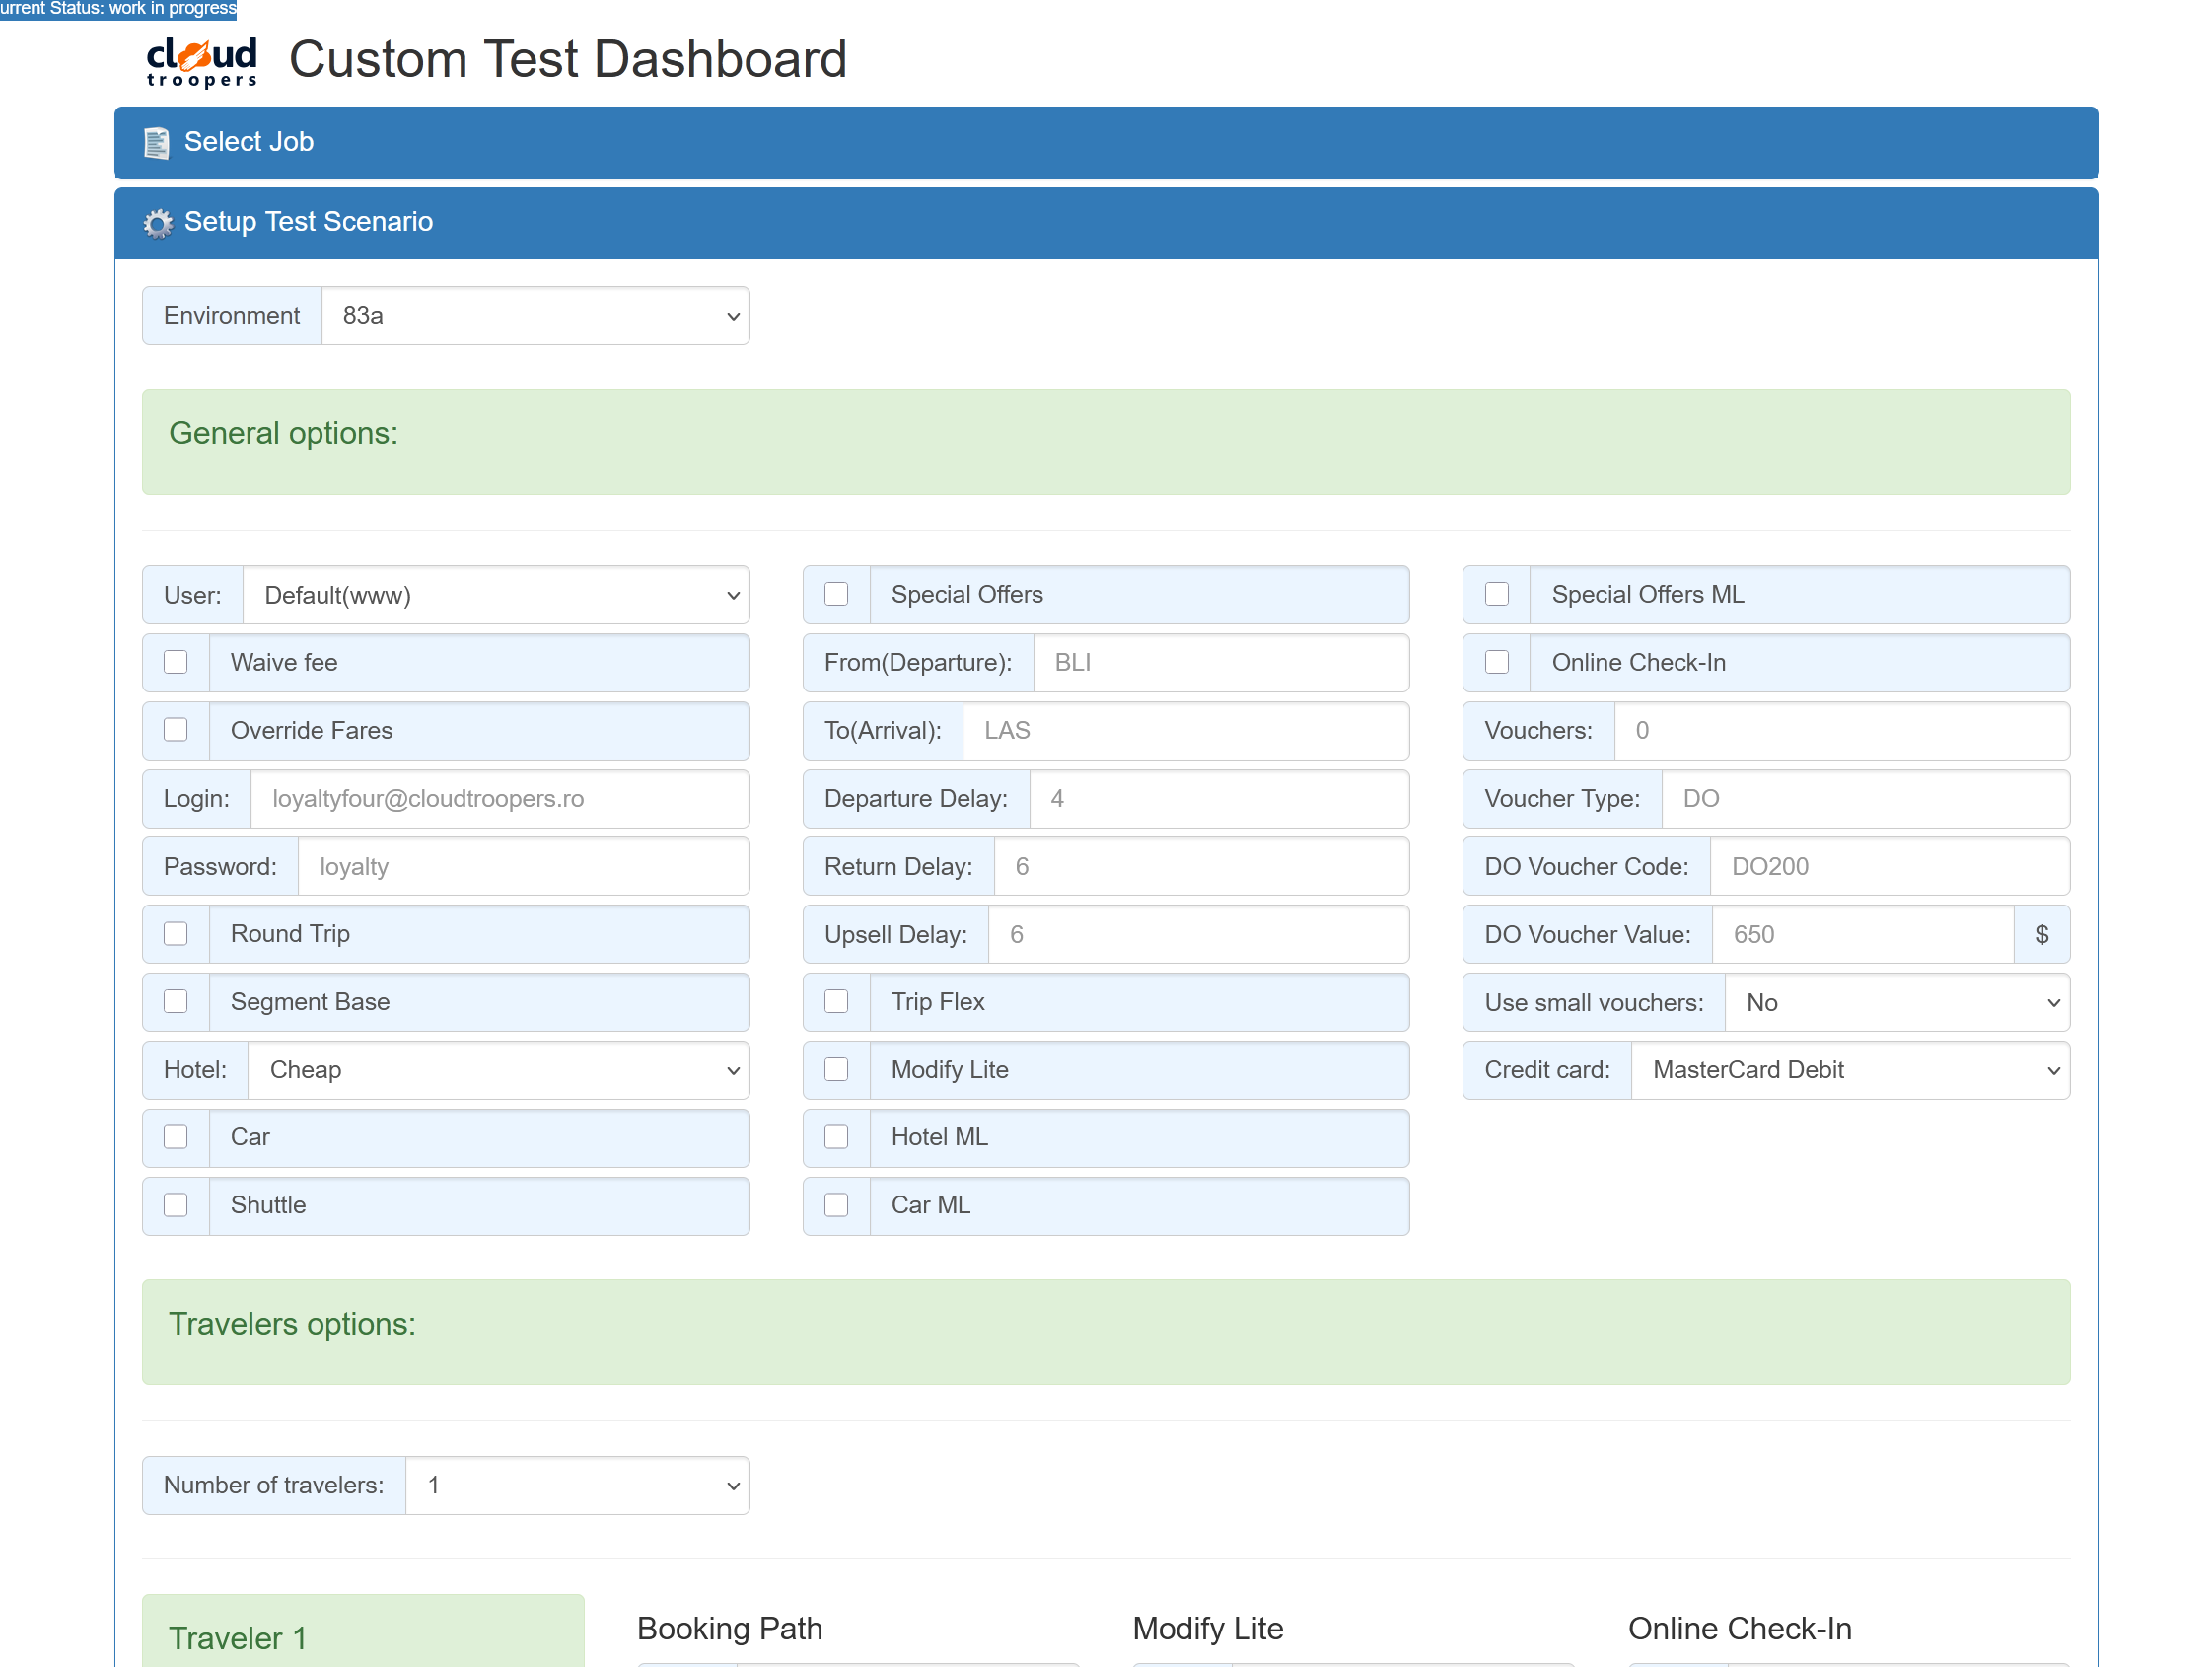
Task: Tick the Round Trip checkbox
Action: (176, 934)
